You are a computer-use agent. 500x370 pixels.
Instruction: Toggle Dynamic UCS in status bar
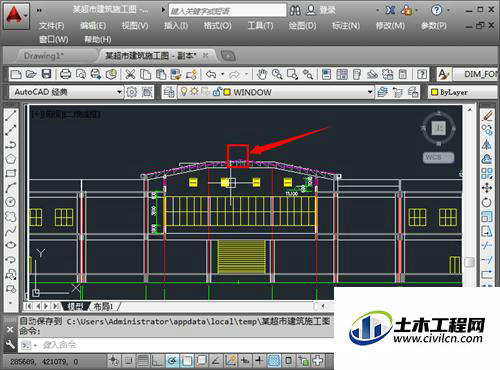tap(230, 361)
